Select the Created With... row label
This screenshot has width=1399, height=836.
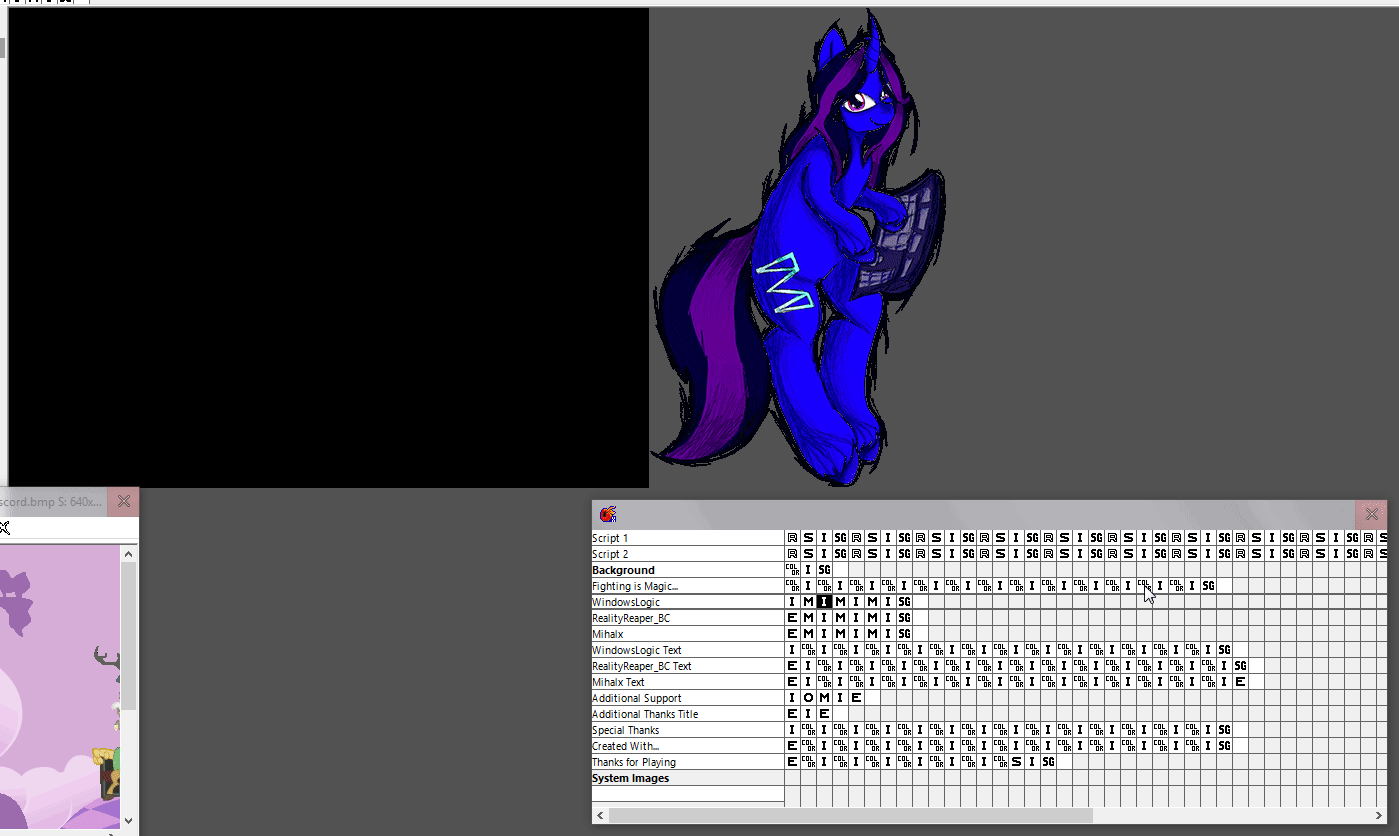coord(688,746)
